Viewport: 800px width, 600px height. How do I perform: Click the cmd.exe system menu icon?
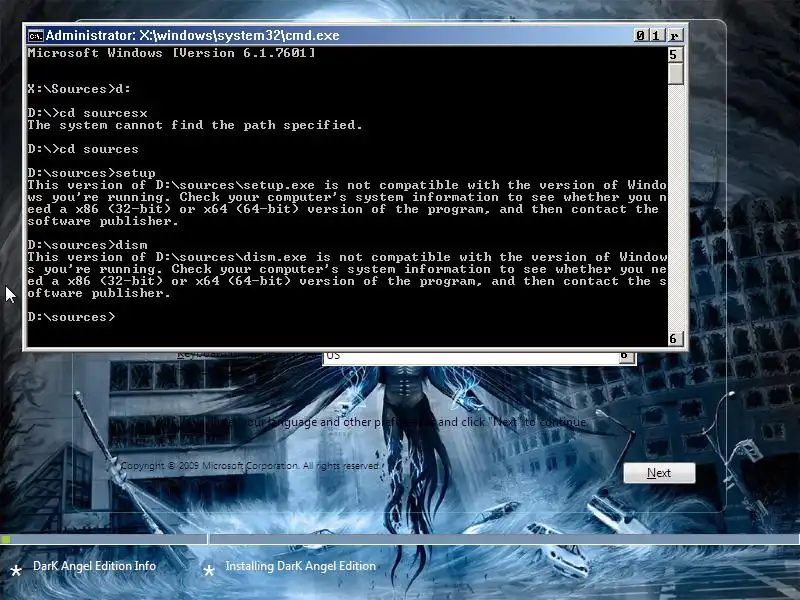point(35,36)
